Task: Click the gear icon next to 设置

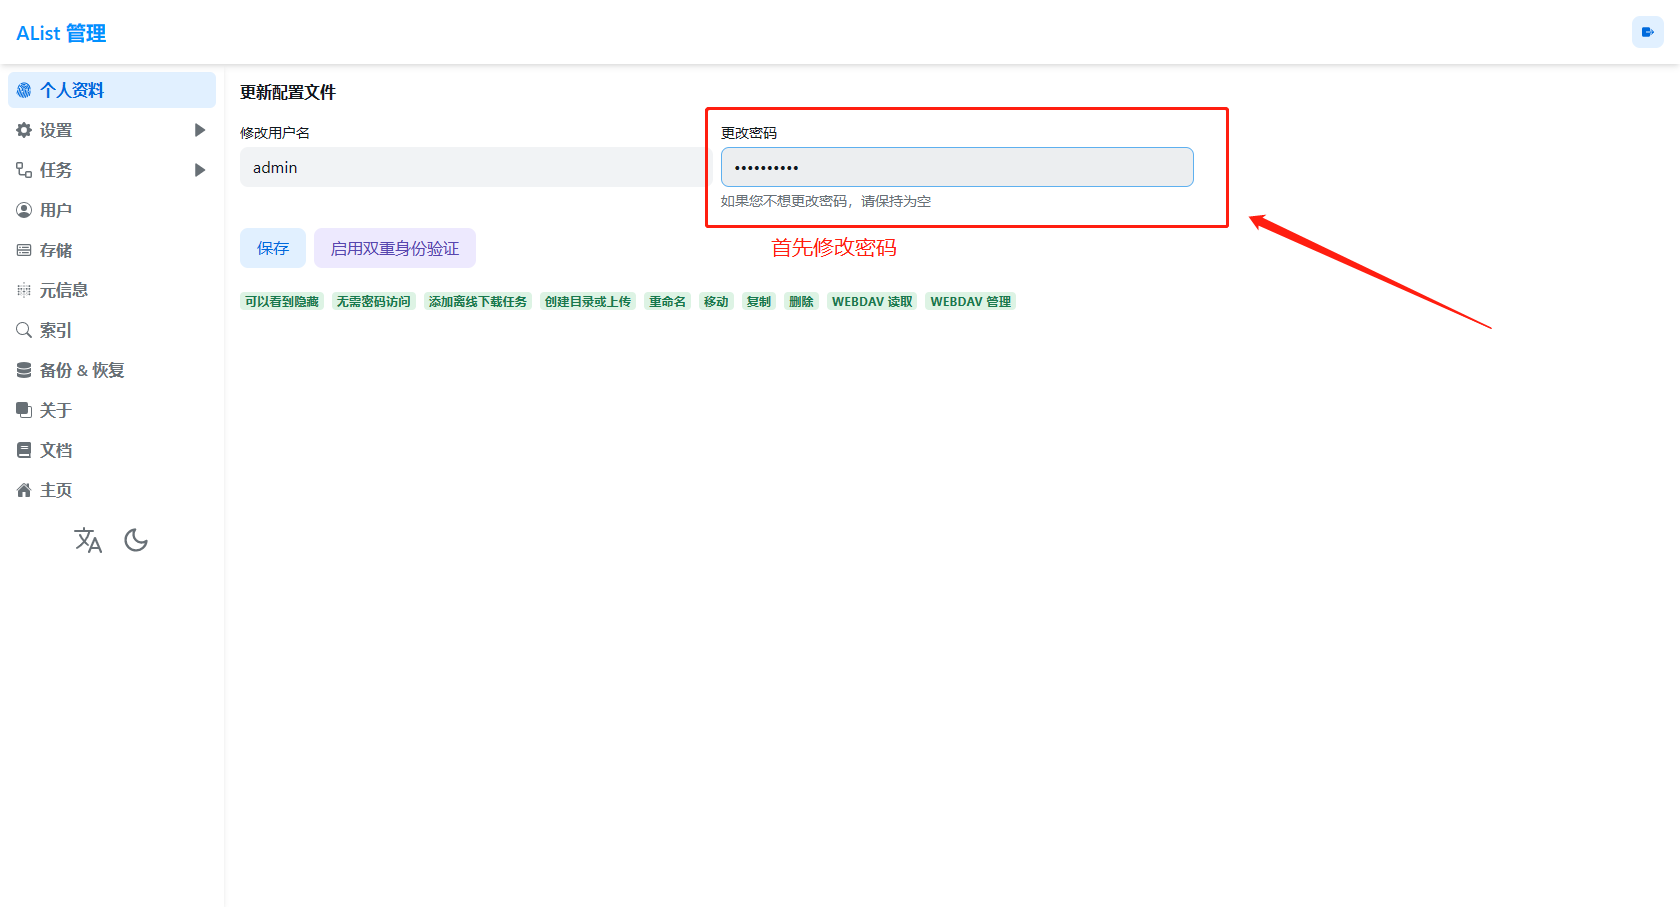Action: (x=24, y=130)
